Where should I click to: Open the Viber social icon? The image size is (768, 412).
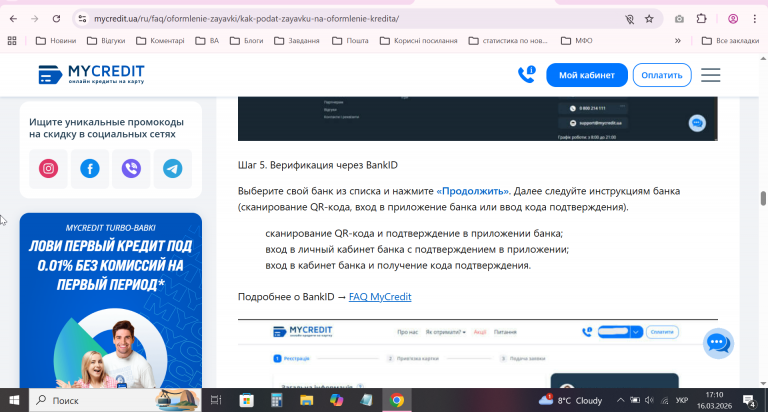click(131, 169)
